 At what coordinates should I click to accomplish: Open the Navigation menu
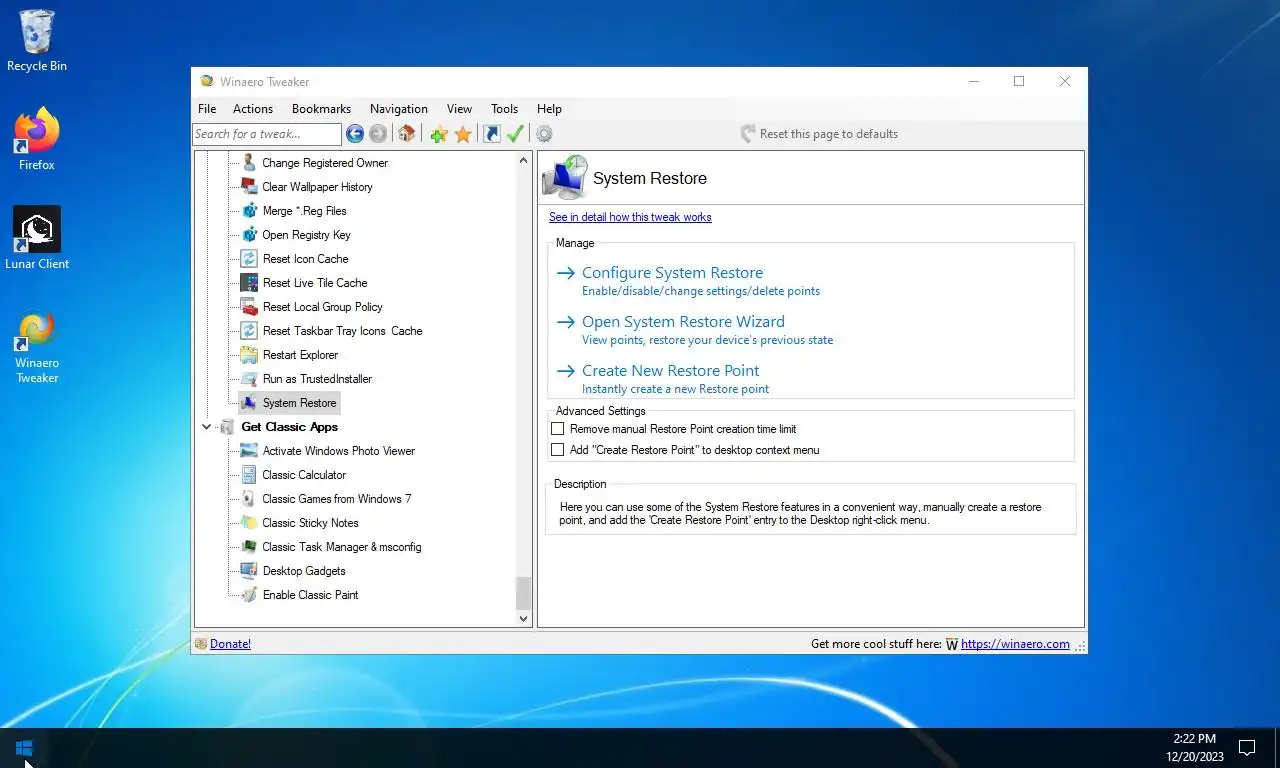click(399, 109)
